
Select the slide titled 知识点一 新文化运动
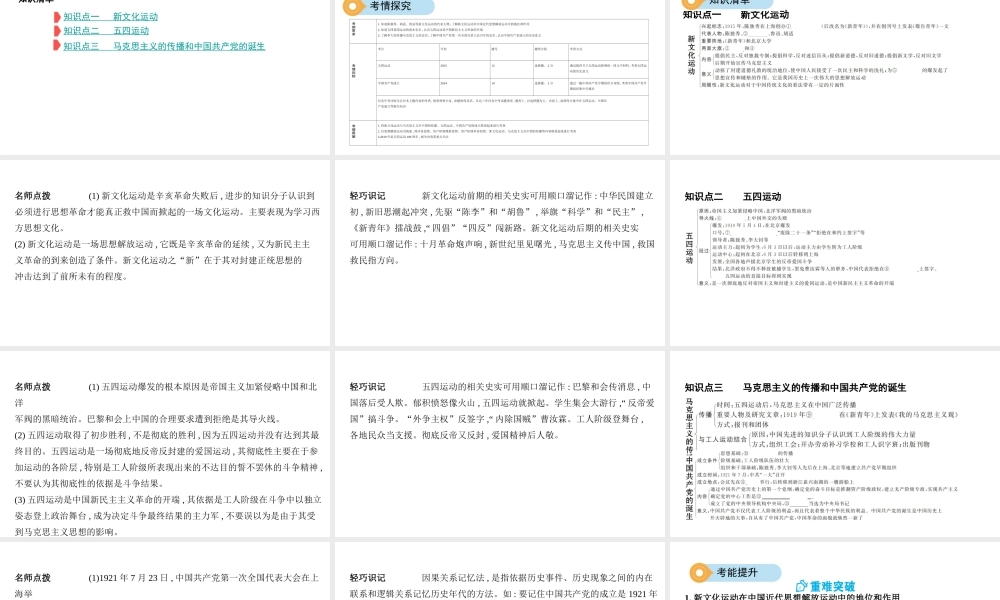[x=835, y=77]
